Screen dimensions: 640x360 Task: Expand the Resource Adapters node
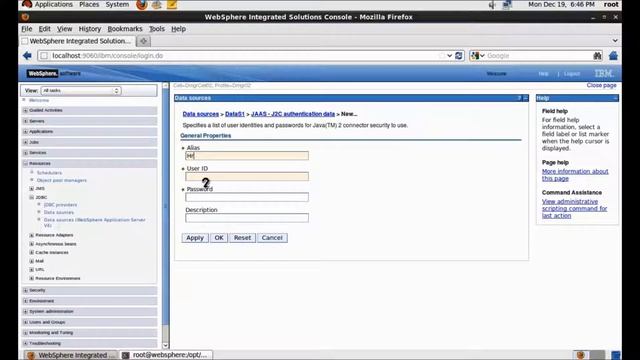pyautogui.click(x=31, y=235)
